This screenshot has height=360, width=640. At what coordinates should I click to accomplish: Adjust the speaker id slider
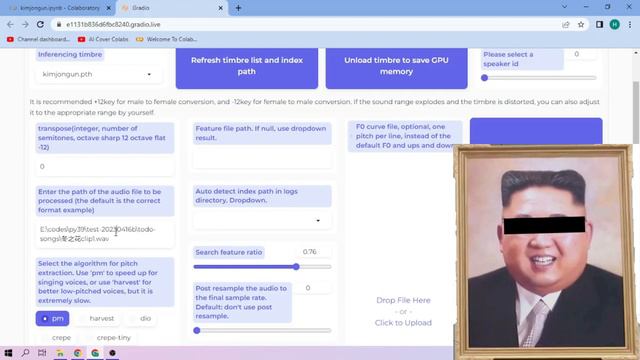[x=540, y=78]
